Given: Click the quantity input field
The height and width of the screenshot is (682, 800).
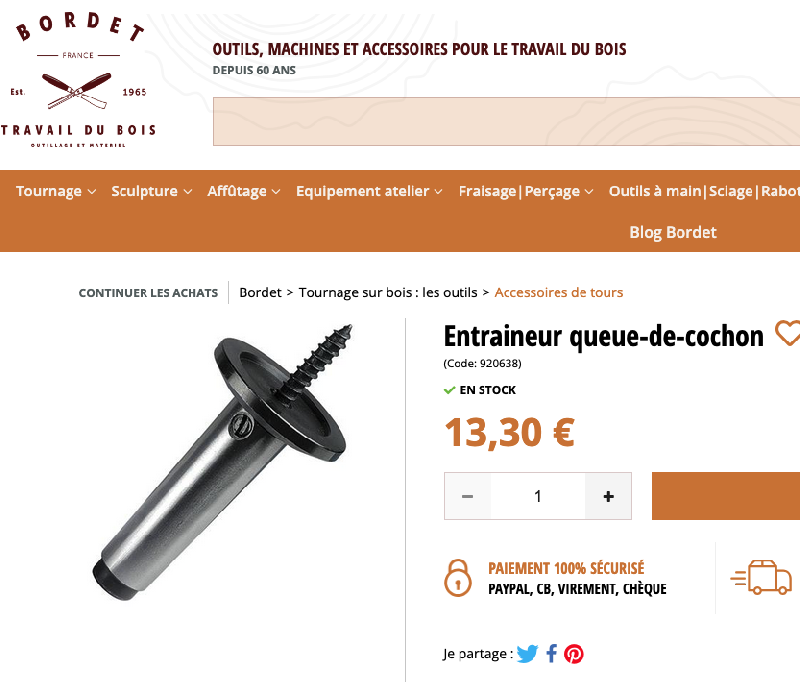Looking at the screenshot, I should [x=538, y=496].
